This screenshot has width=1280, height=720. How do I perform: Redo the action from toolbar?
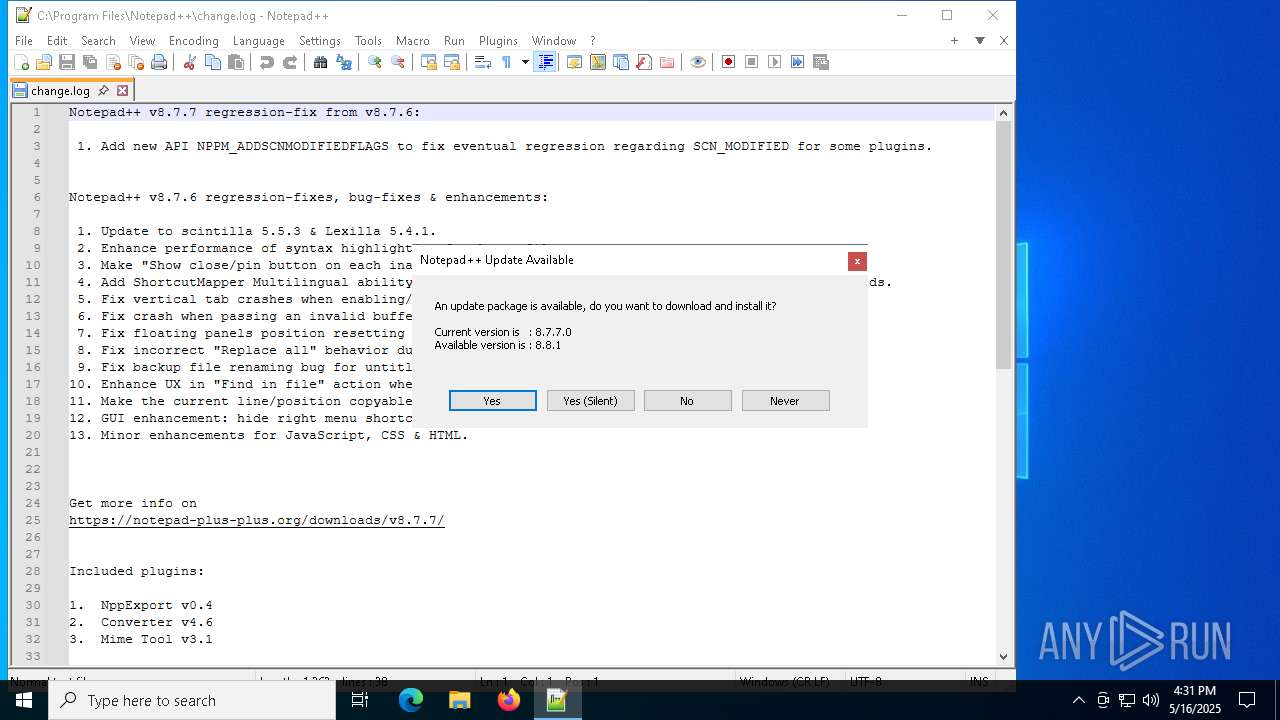[290, 62]
